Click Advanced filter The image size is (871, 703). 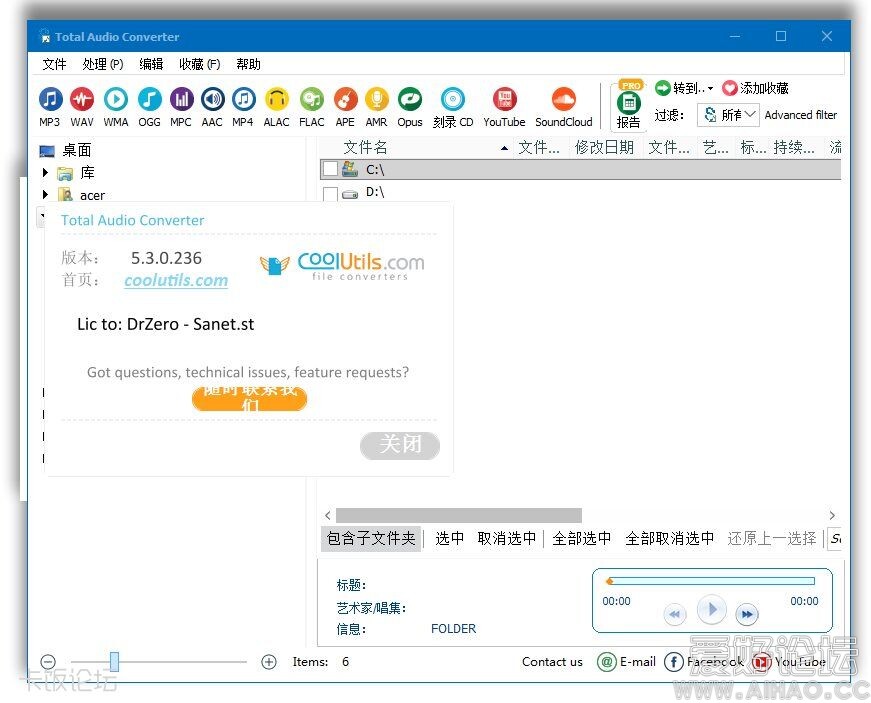click(x=800, y=115)
